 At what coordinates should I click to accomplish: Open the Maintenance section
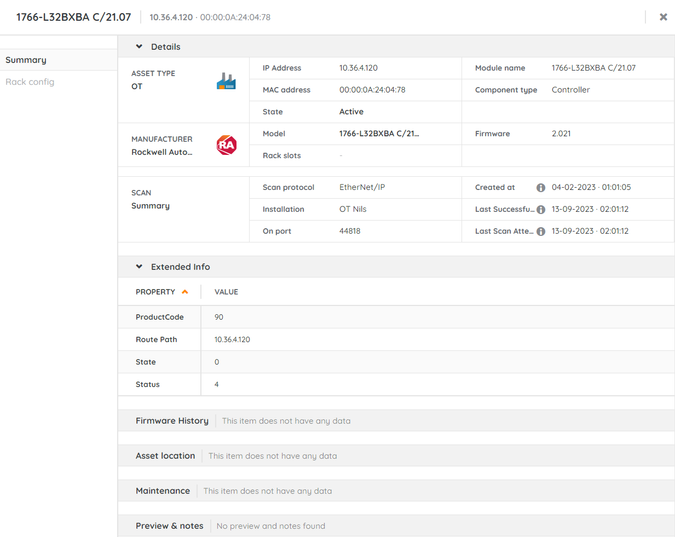pyautogui.click(x=162, y=491)
